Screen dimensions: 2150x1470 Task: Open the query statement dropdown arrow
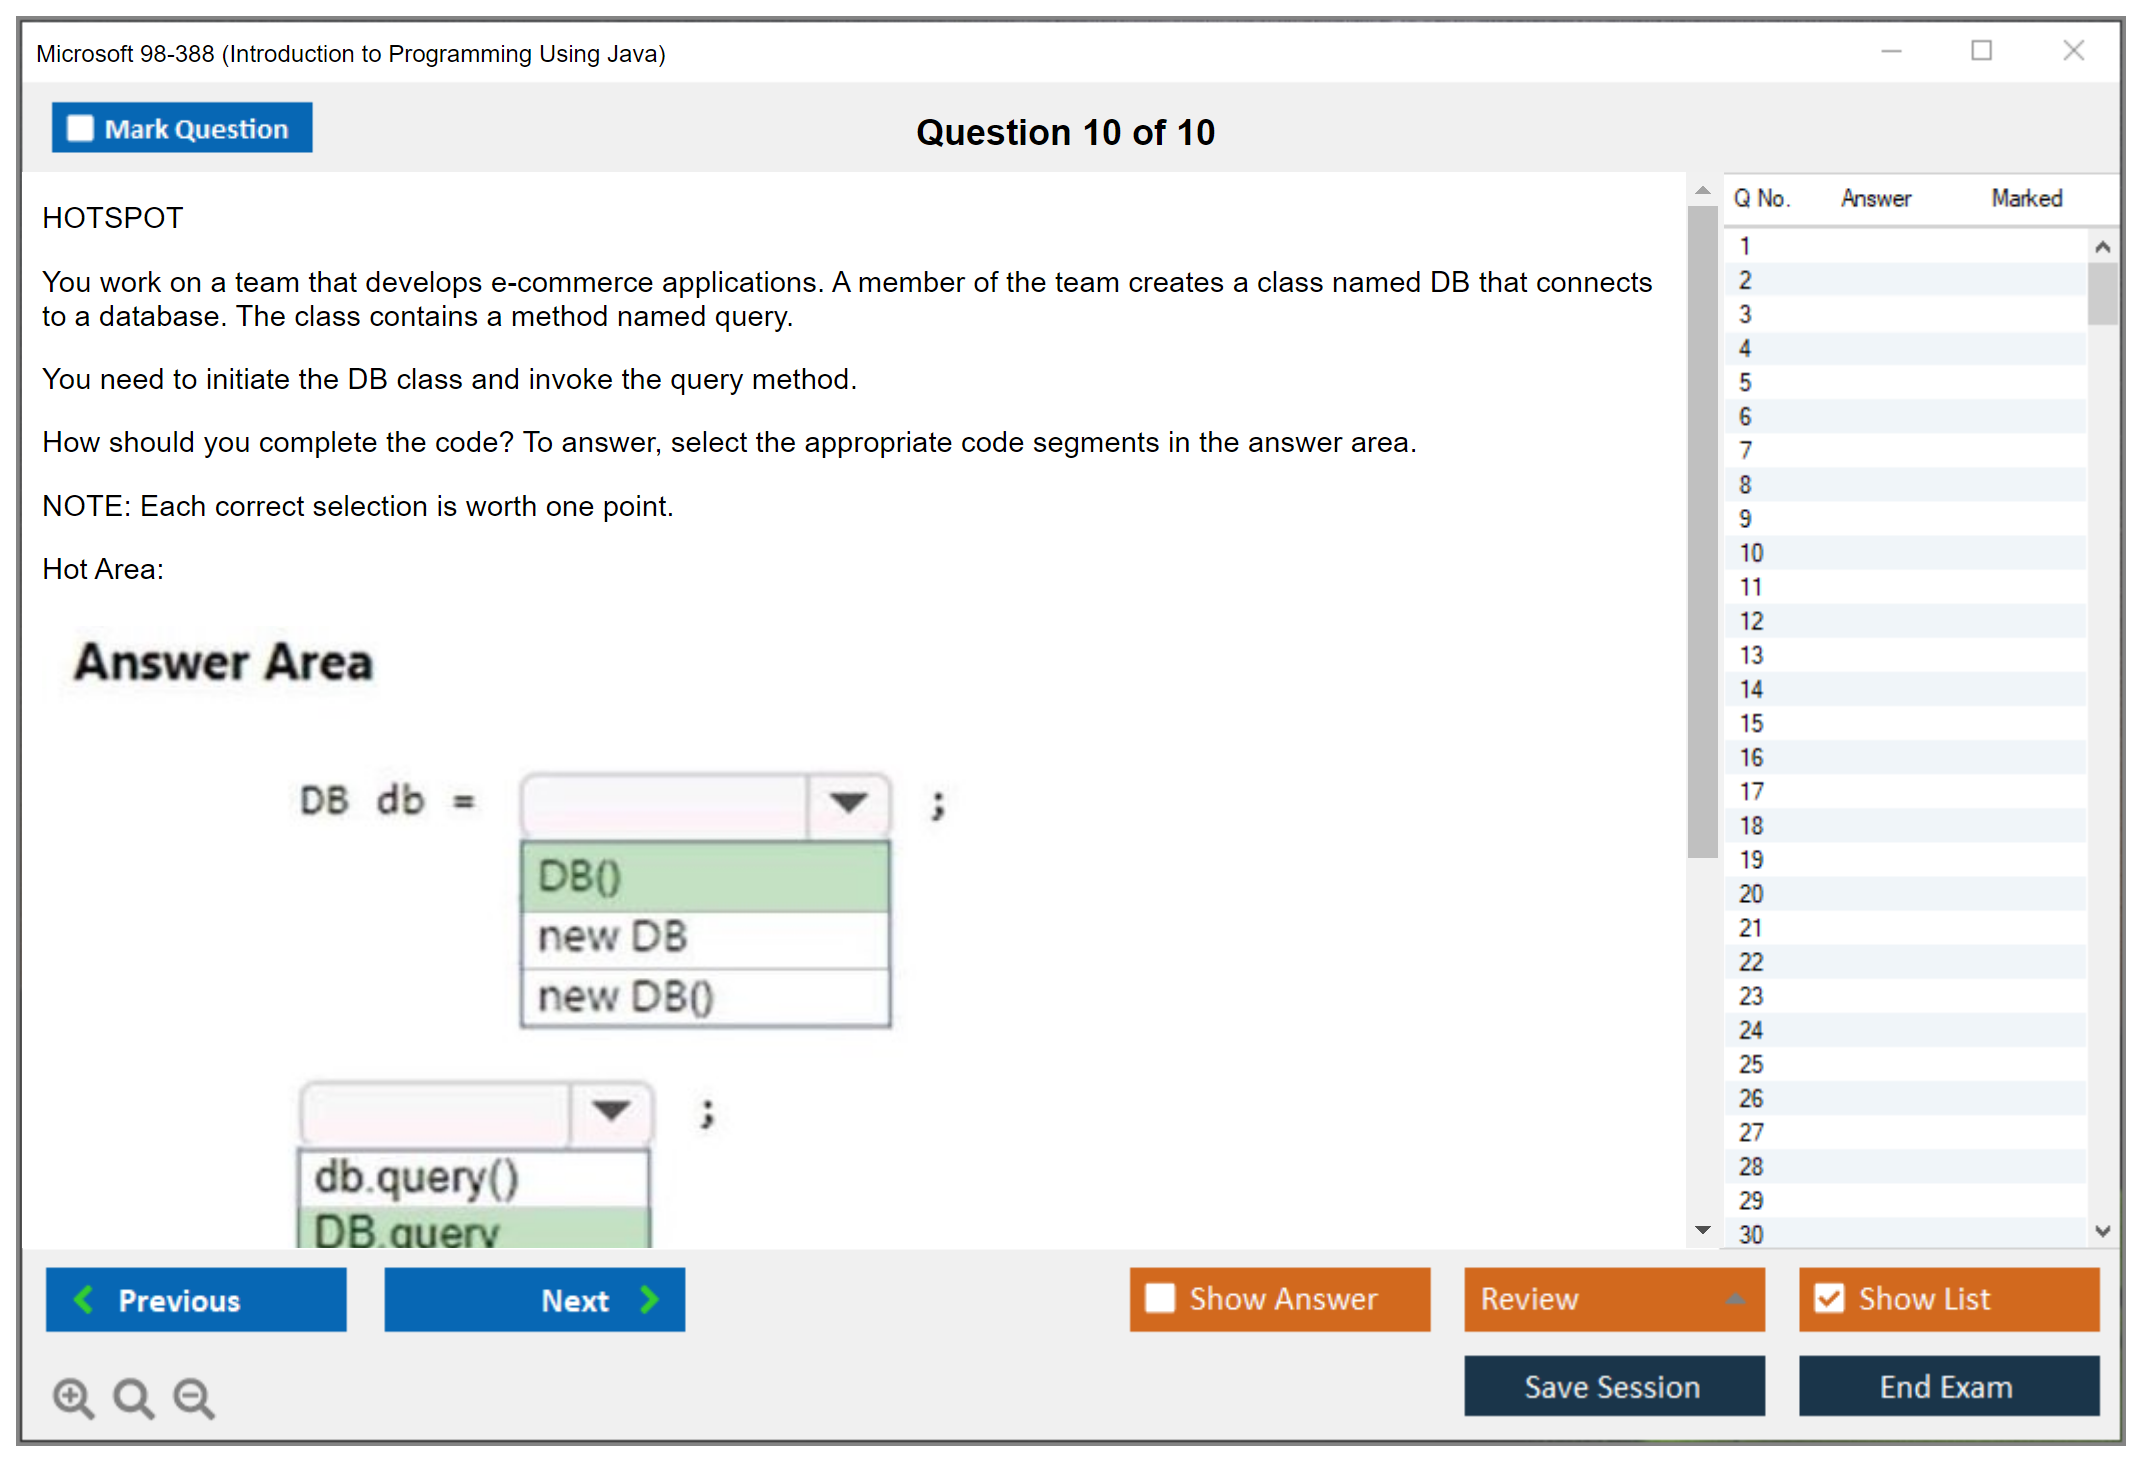coord(610,1111)
